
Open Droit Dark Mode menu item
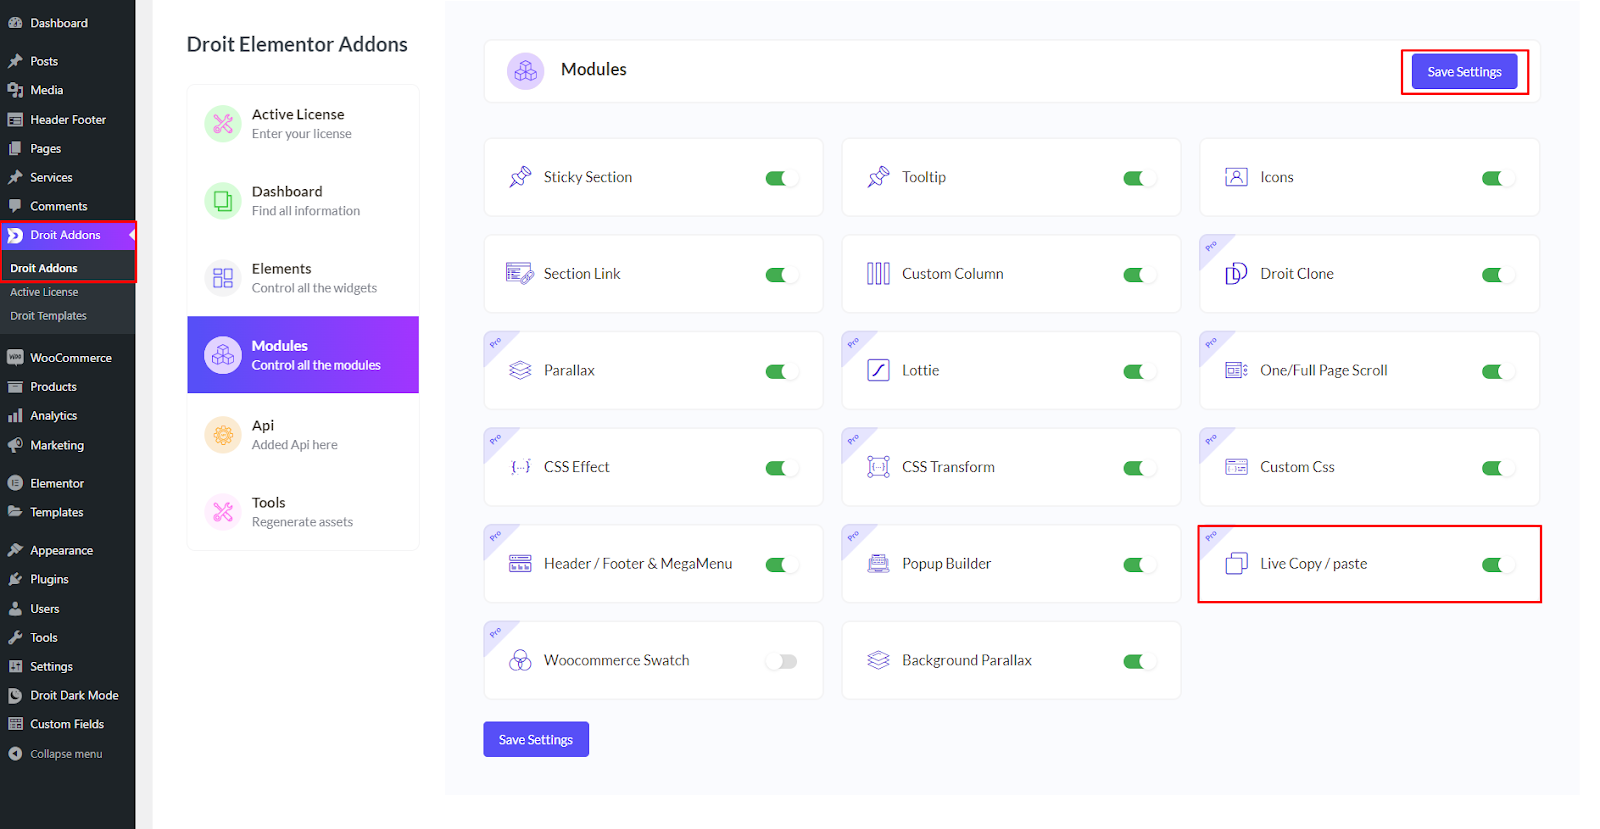click(67, 695)
